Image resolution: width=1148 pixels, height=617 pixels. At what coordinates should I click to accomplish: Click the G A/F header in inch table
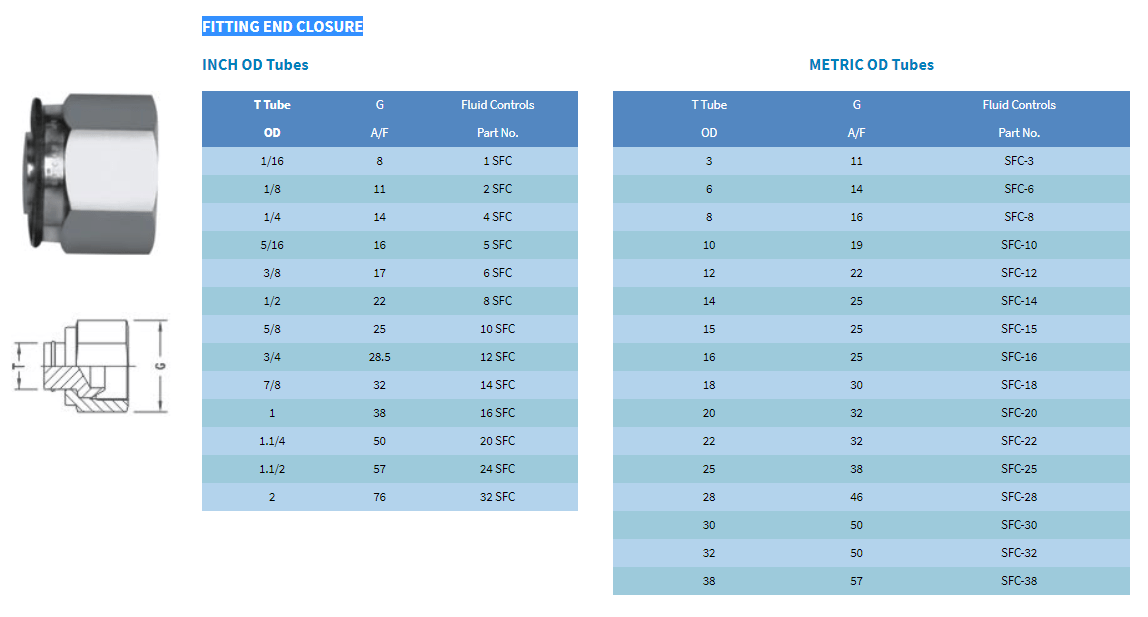point(379,119)
